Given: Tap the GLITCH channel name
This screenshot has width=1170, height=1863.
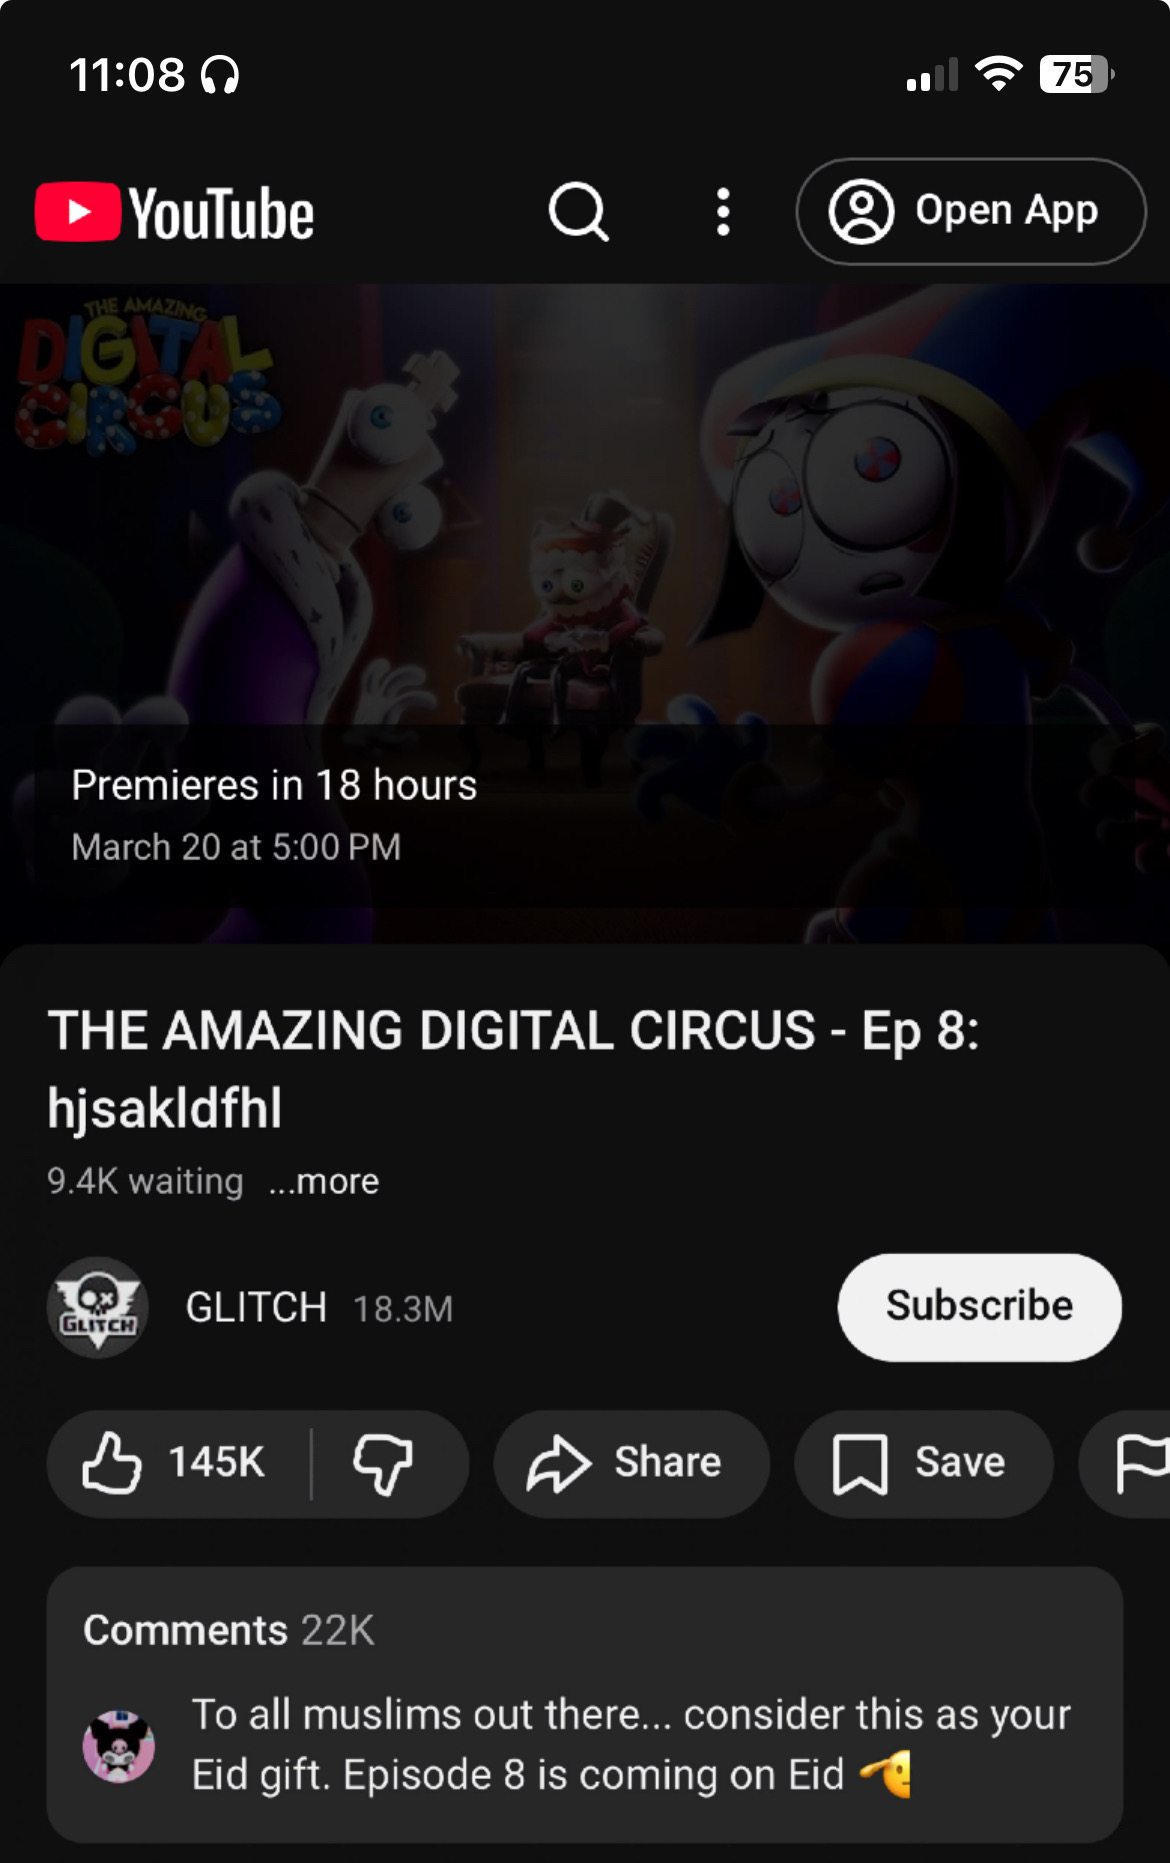Looking at the screenshot, I should pos(256,1307).
